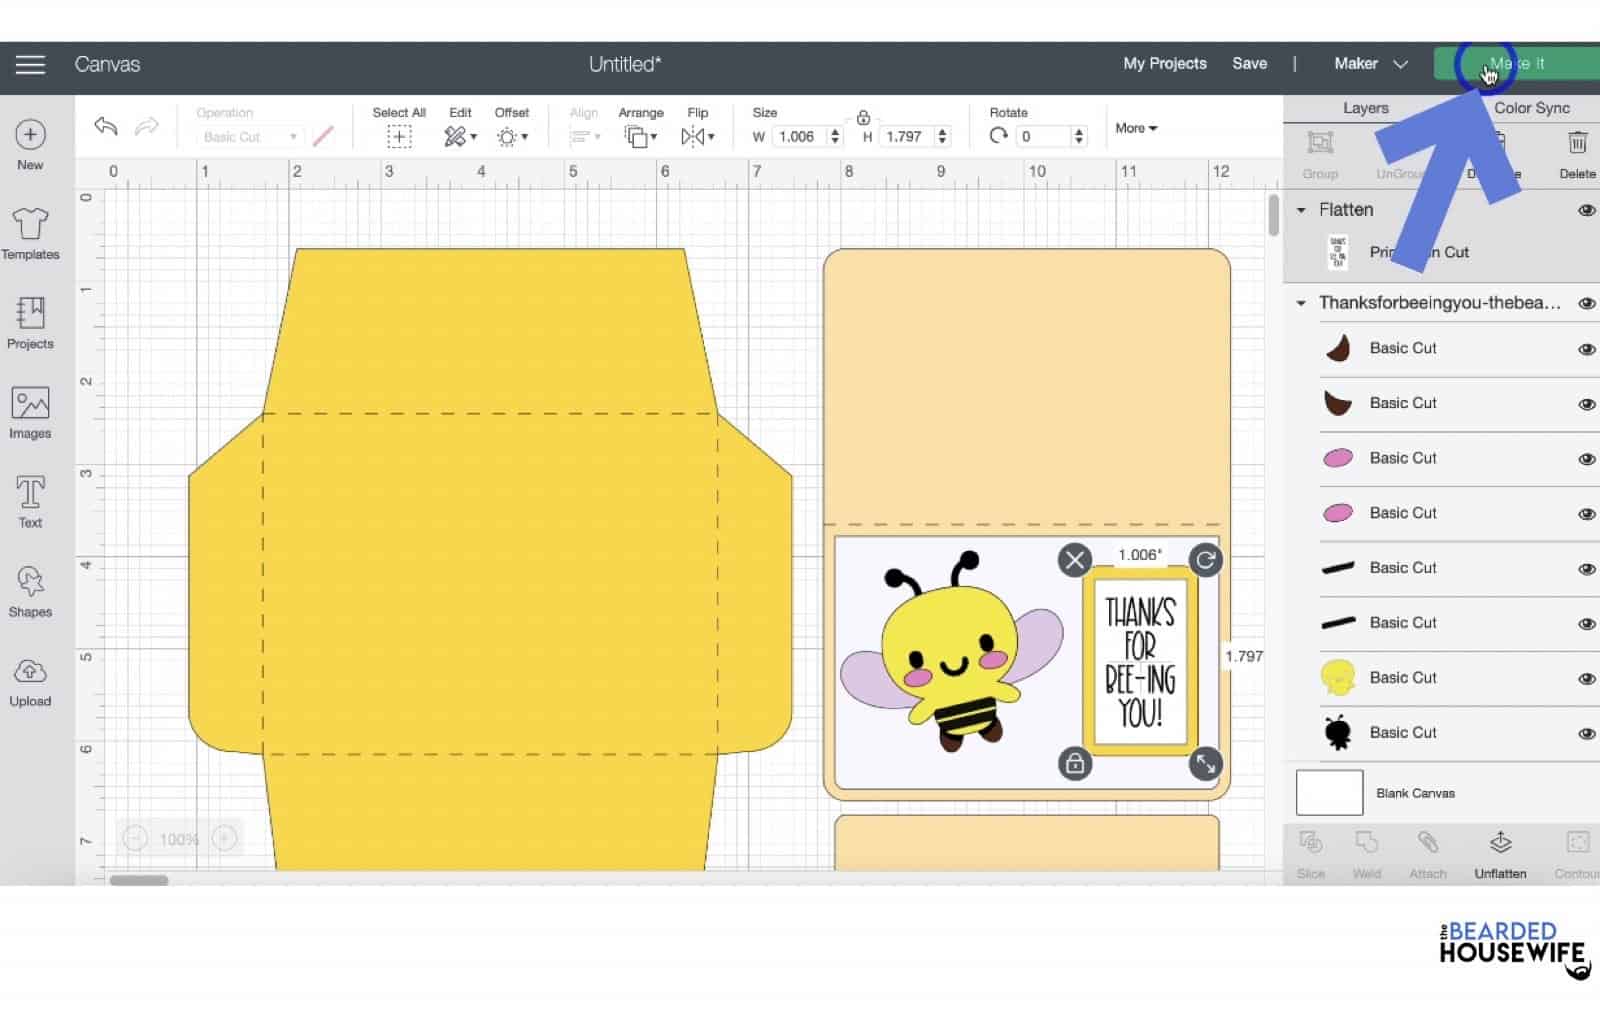The height and width of the screenshot is (1017, 1600).
Task: Hide the Flatten layer group
Action: (1586, 210)
